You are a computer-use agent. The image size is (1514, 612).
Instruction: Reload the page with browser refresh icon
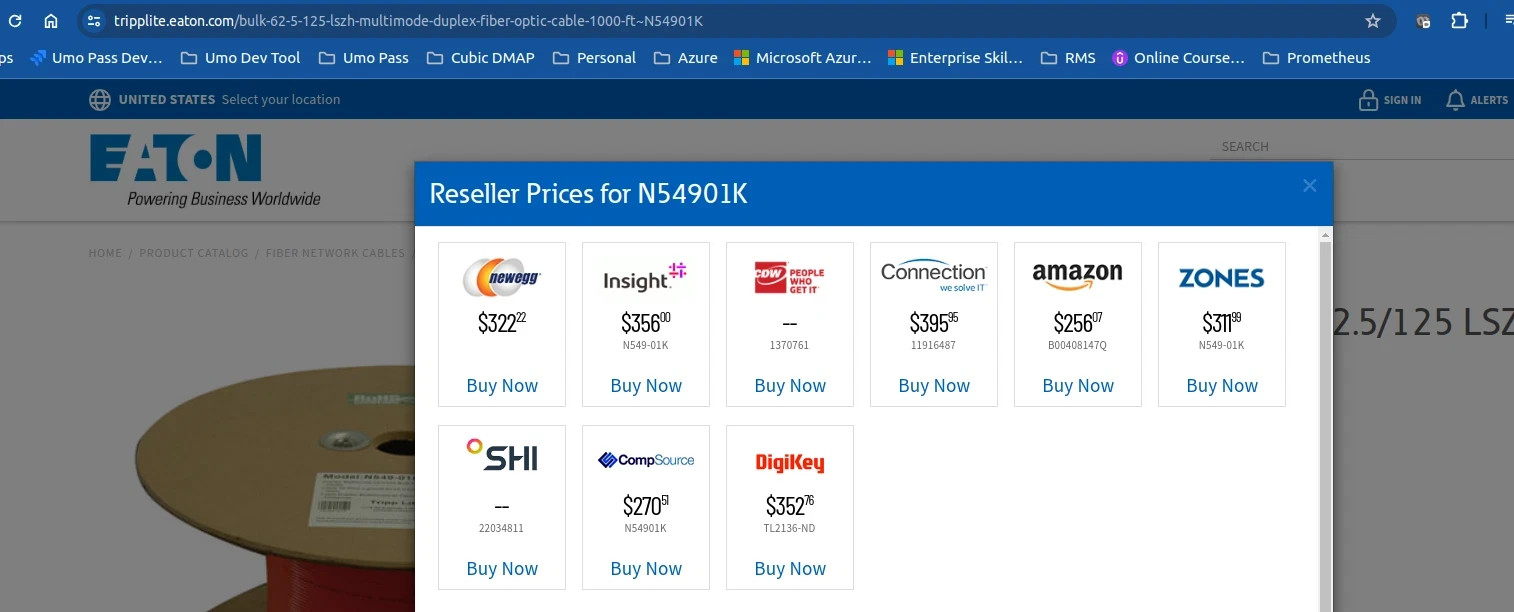click(x=15, y=21)
